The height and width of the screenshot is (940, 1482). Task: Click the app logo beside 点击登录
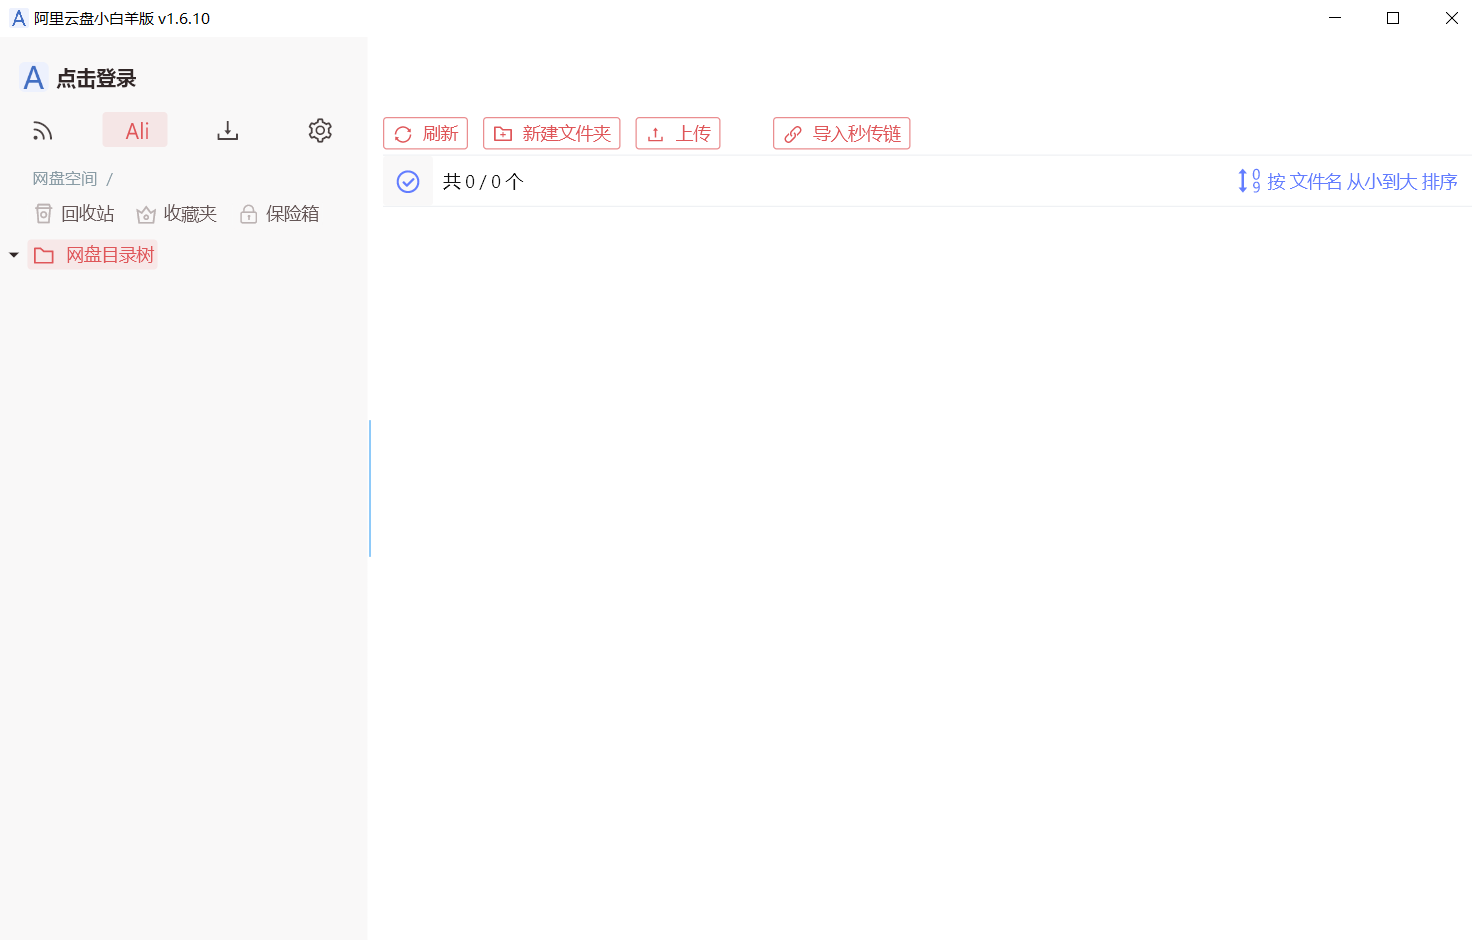click(34, 78)
